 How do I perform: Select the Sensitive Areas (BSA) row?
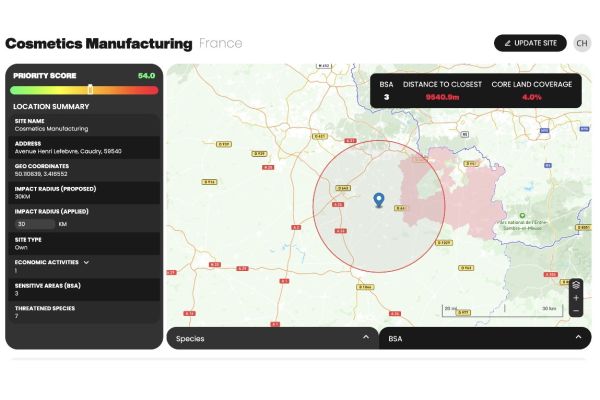[84, 289]
